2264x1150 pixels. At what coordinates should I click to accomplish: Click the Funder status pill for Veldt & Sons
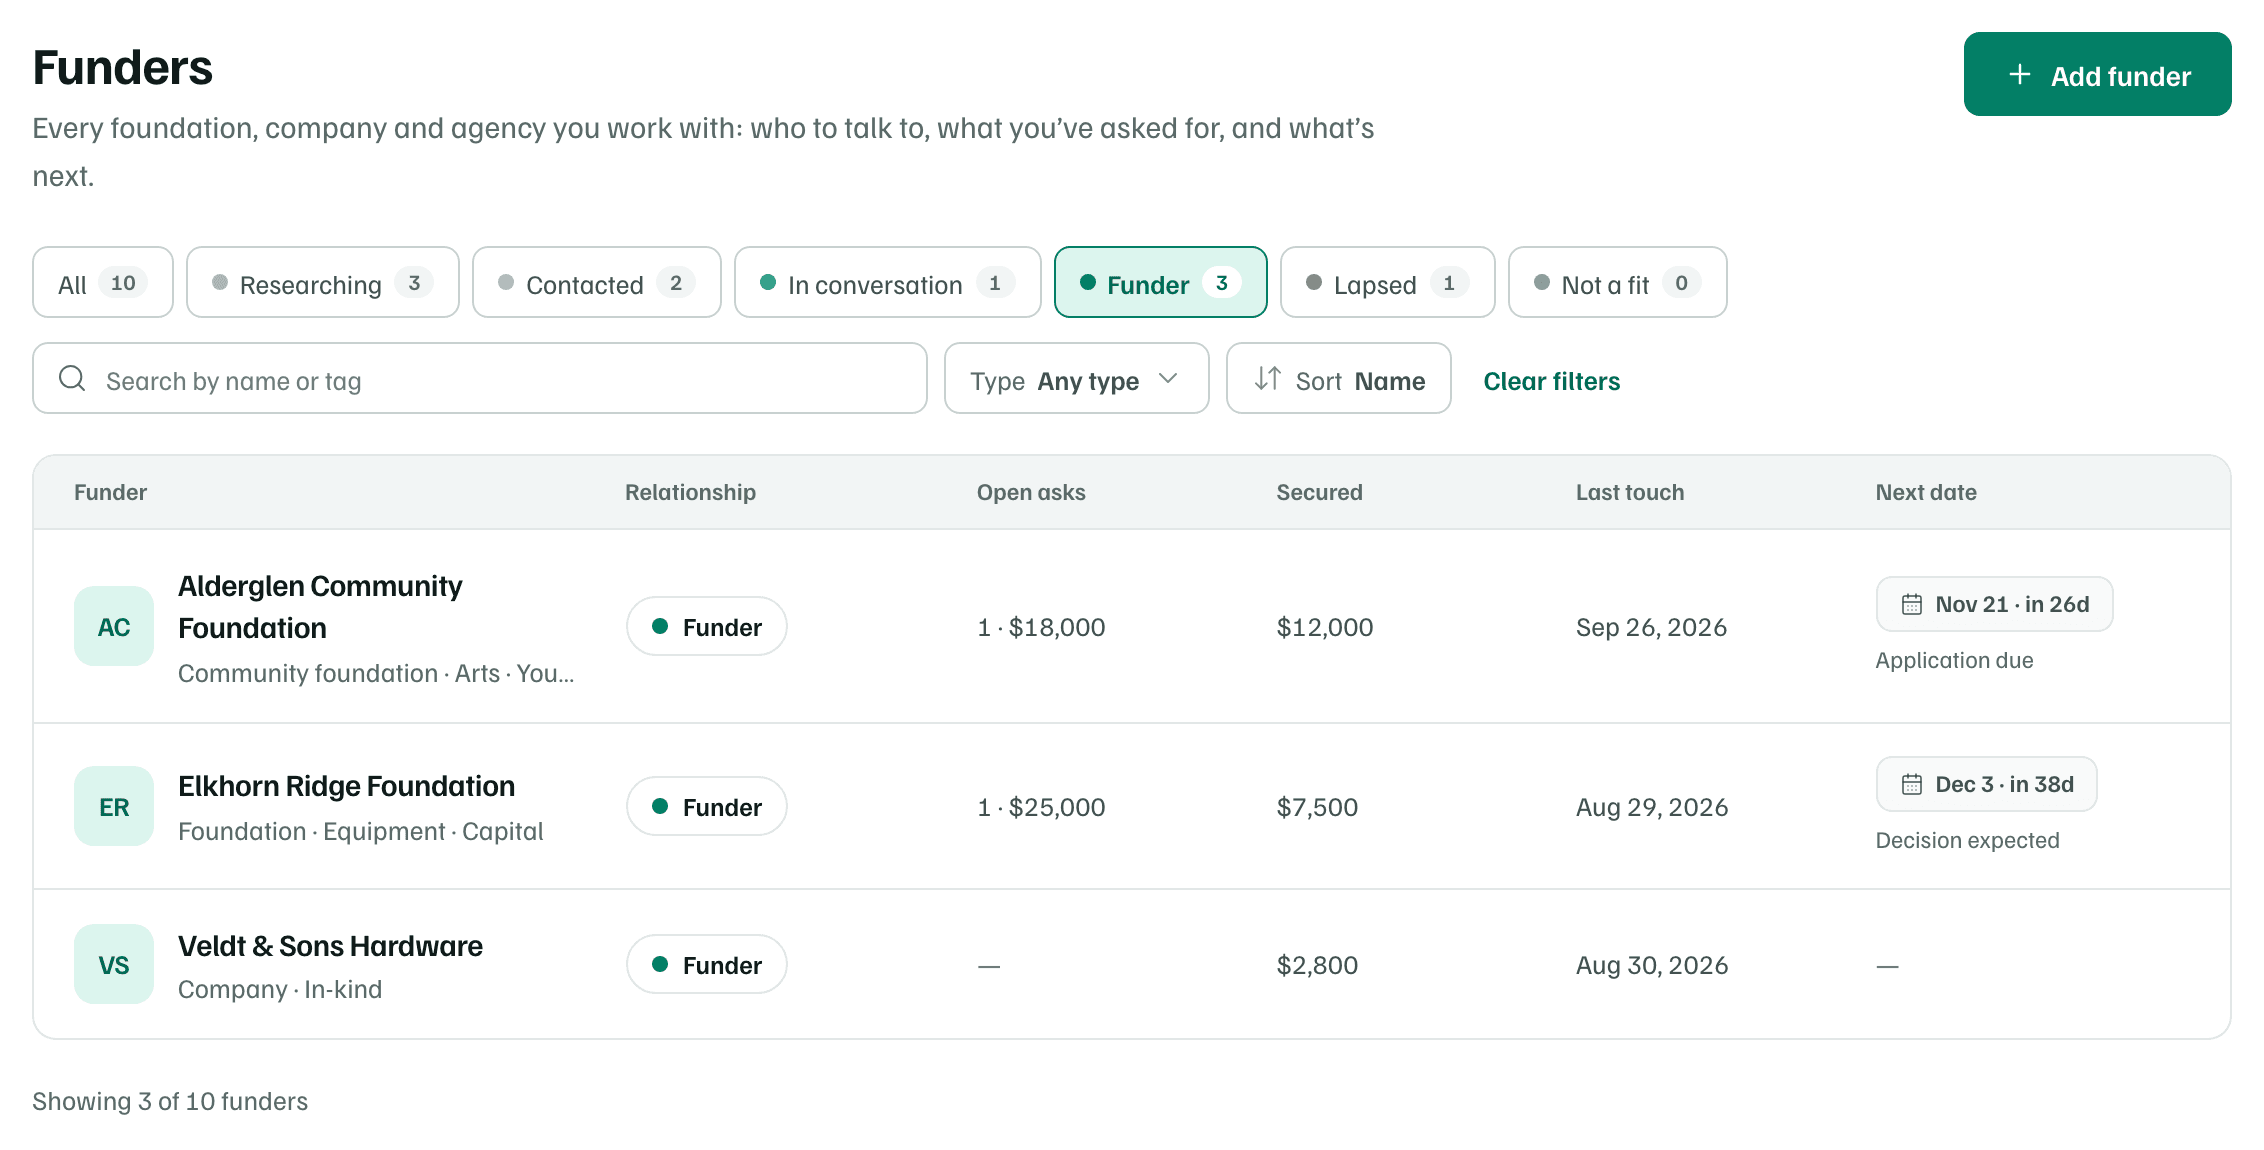707,964
